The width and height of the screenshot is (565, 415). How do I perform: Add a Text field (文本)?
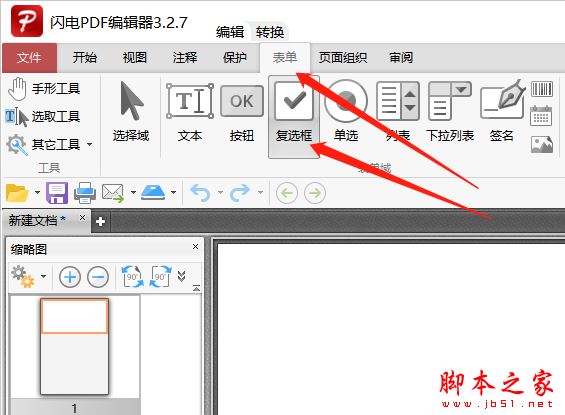[190, 113]
